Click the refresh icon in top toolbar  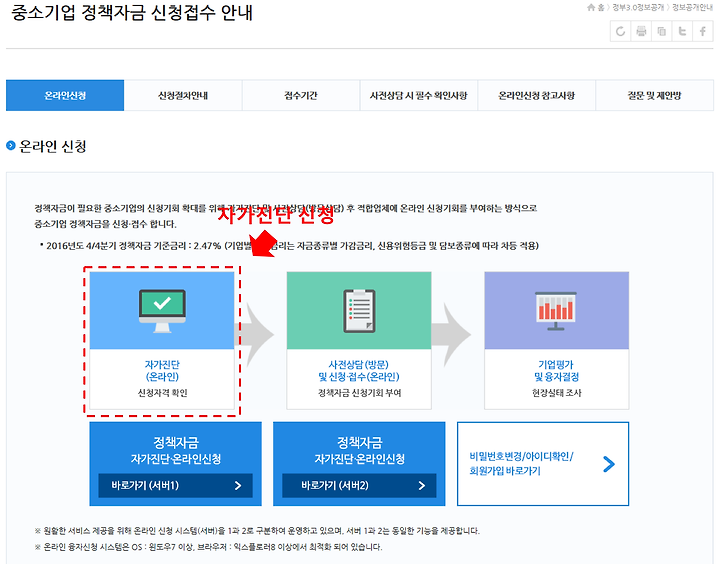point(620,32)
